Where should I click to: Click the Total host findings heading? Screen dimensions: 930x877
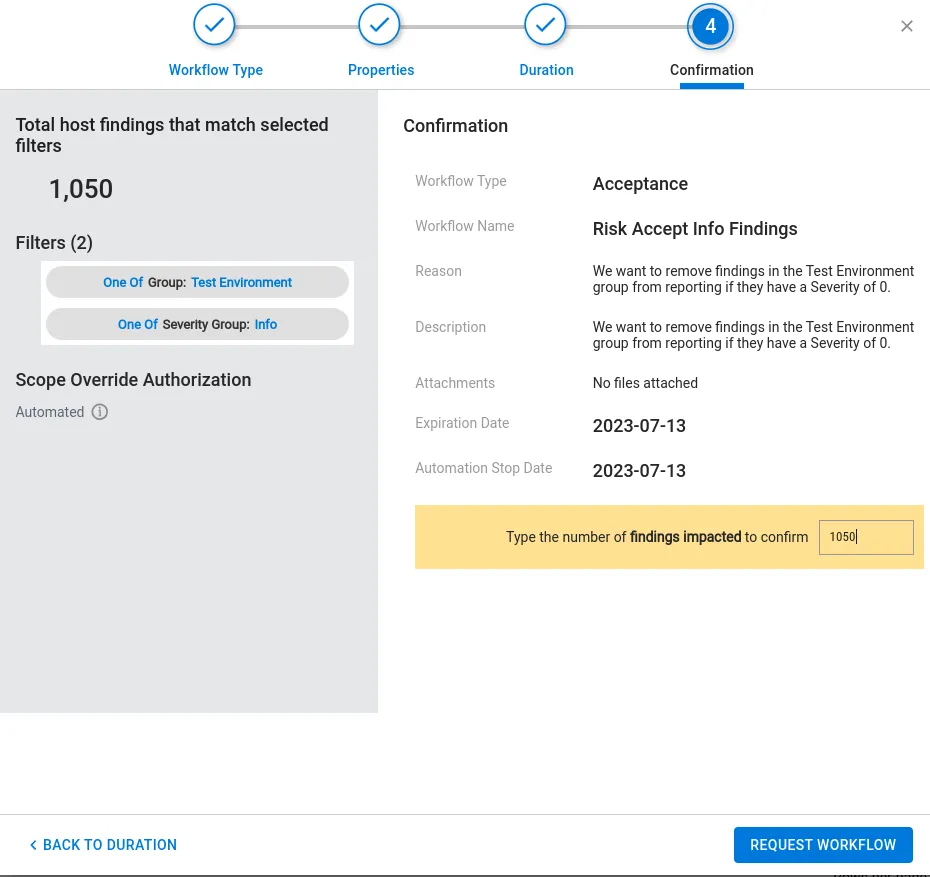pyautogui.click(x=172, y=135)
